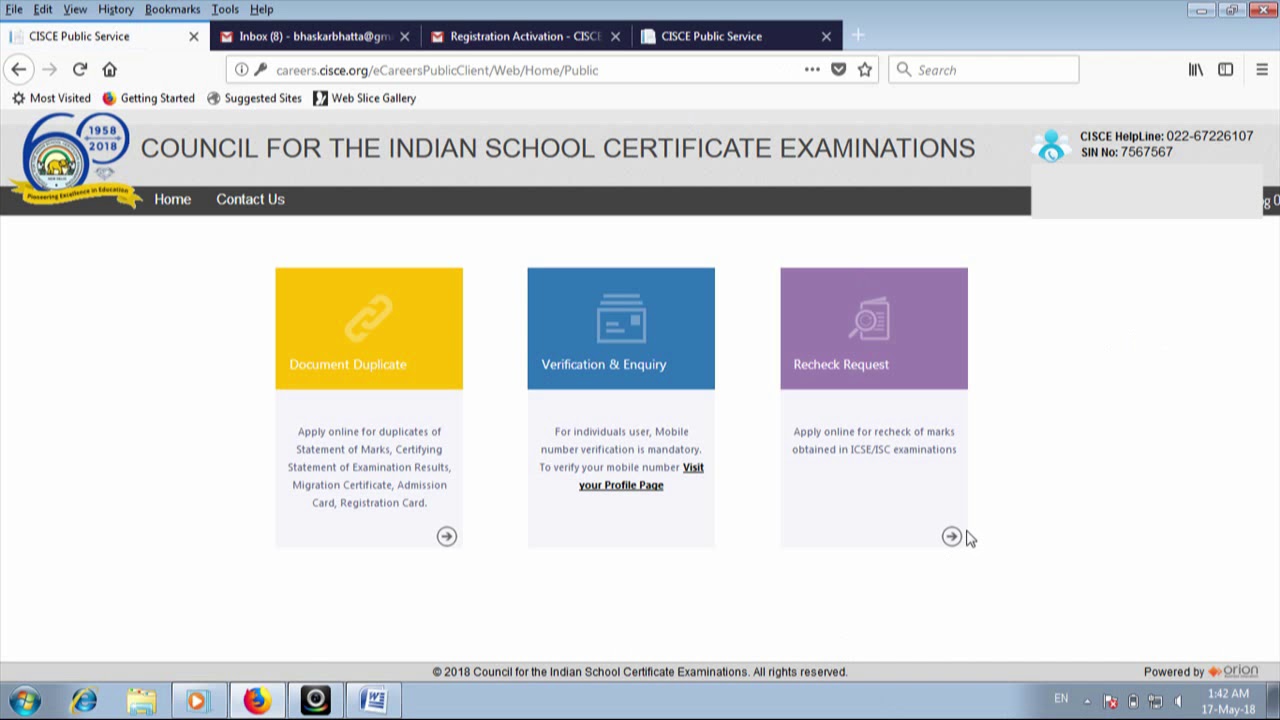
Task: Close the Gmail Inbox tab
Action: point(404,36)
